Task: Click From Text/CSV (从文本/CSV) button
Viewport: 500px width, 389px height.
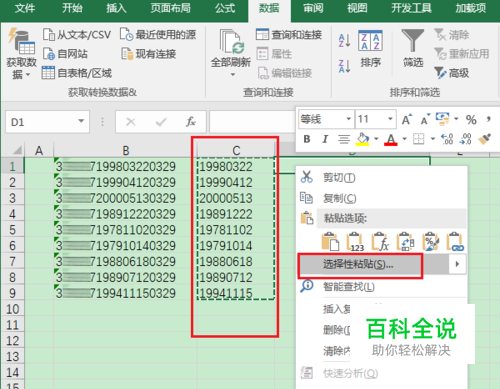Action: (77, 34)
